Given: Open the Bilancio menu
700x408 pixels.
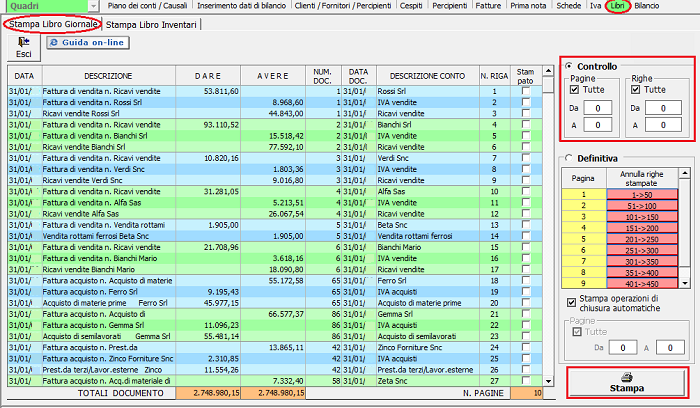Looking at the screenshot, I should click(646, 6).
